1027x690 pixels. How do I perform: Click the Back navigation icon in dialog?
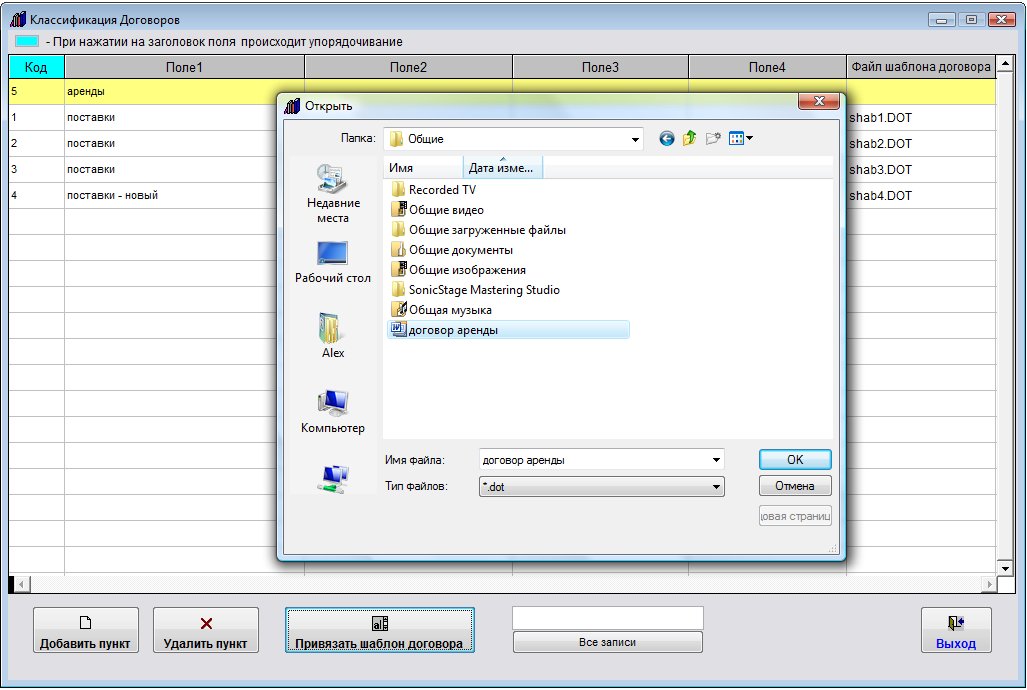click(x=667, y=139)
